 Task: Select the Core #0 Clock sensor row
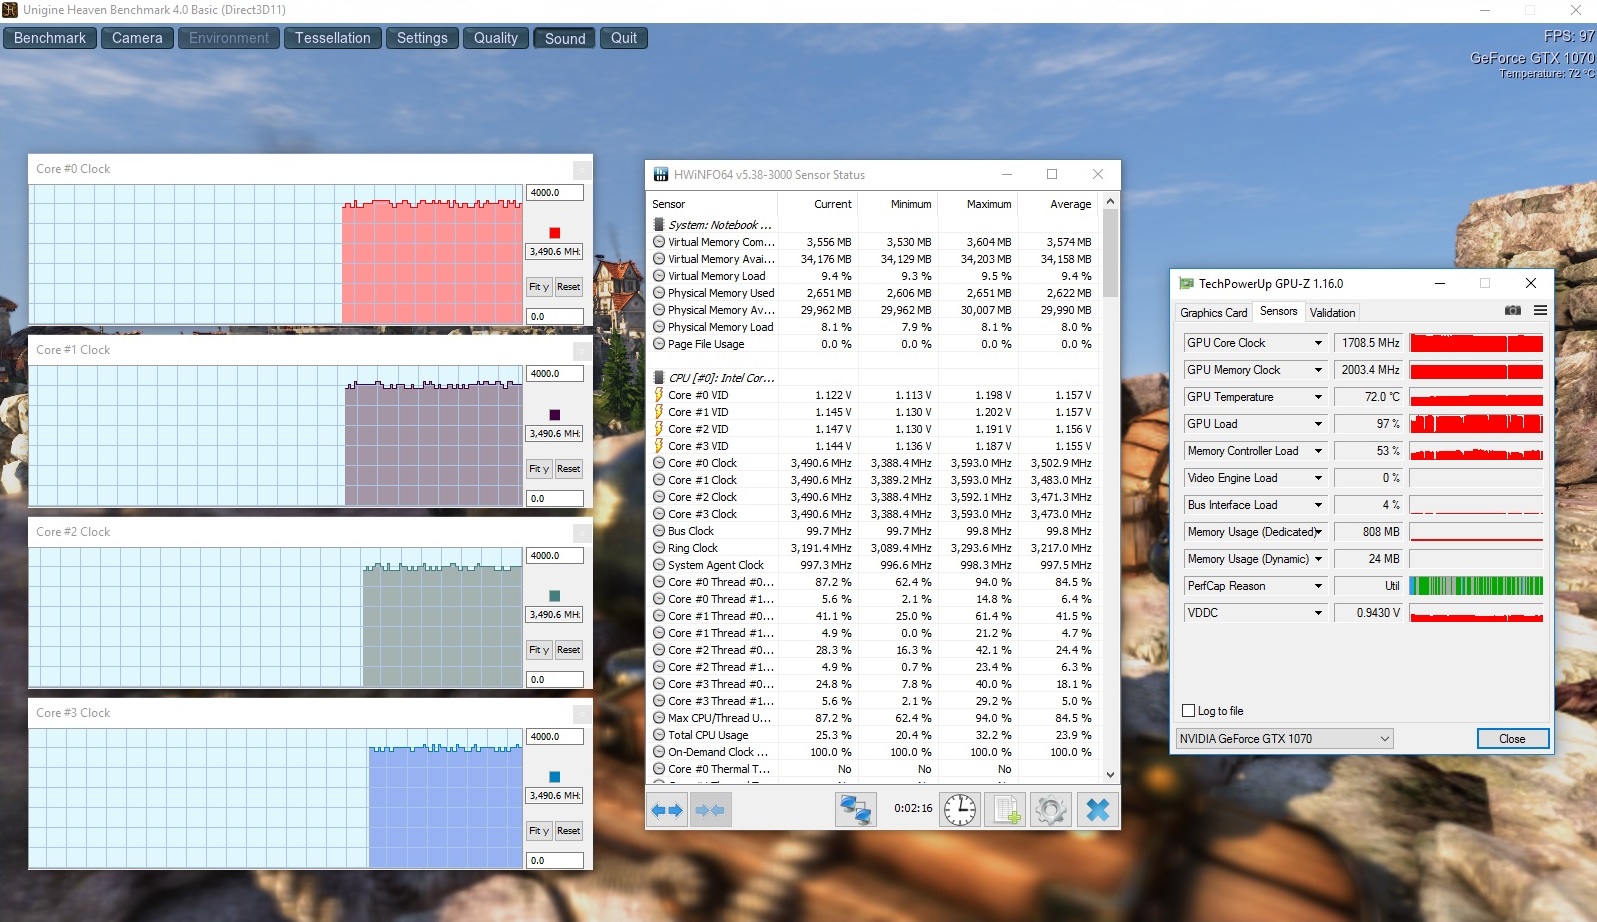click(873, 463)
